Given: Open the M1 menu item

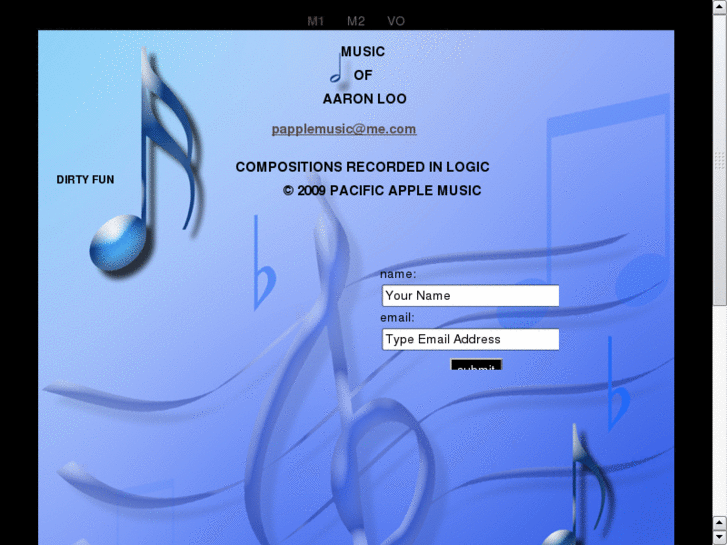Looking at the screenshot, I should (x=315, y=21).
